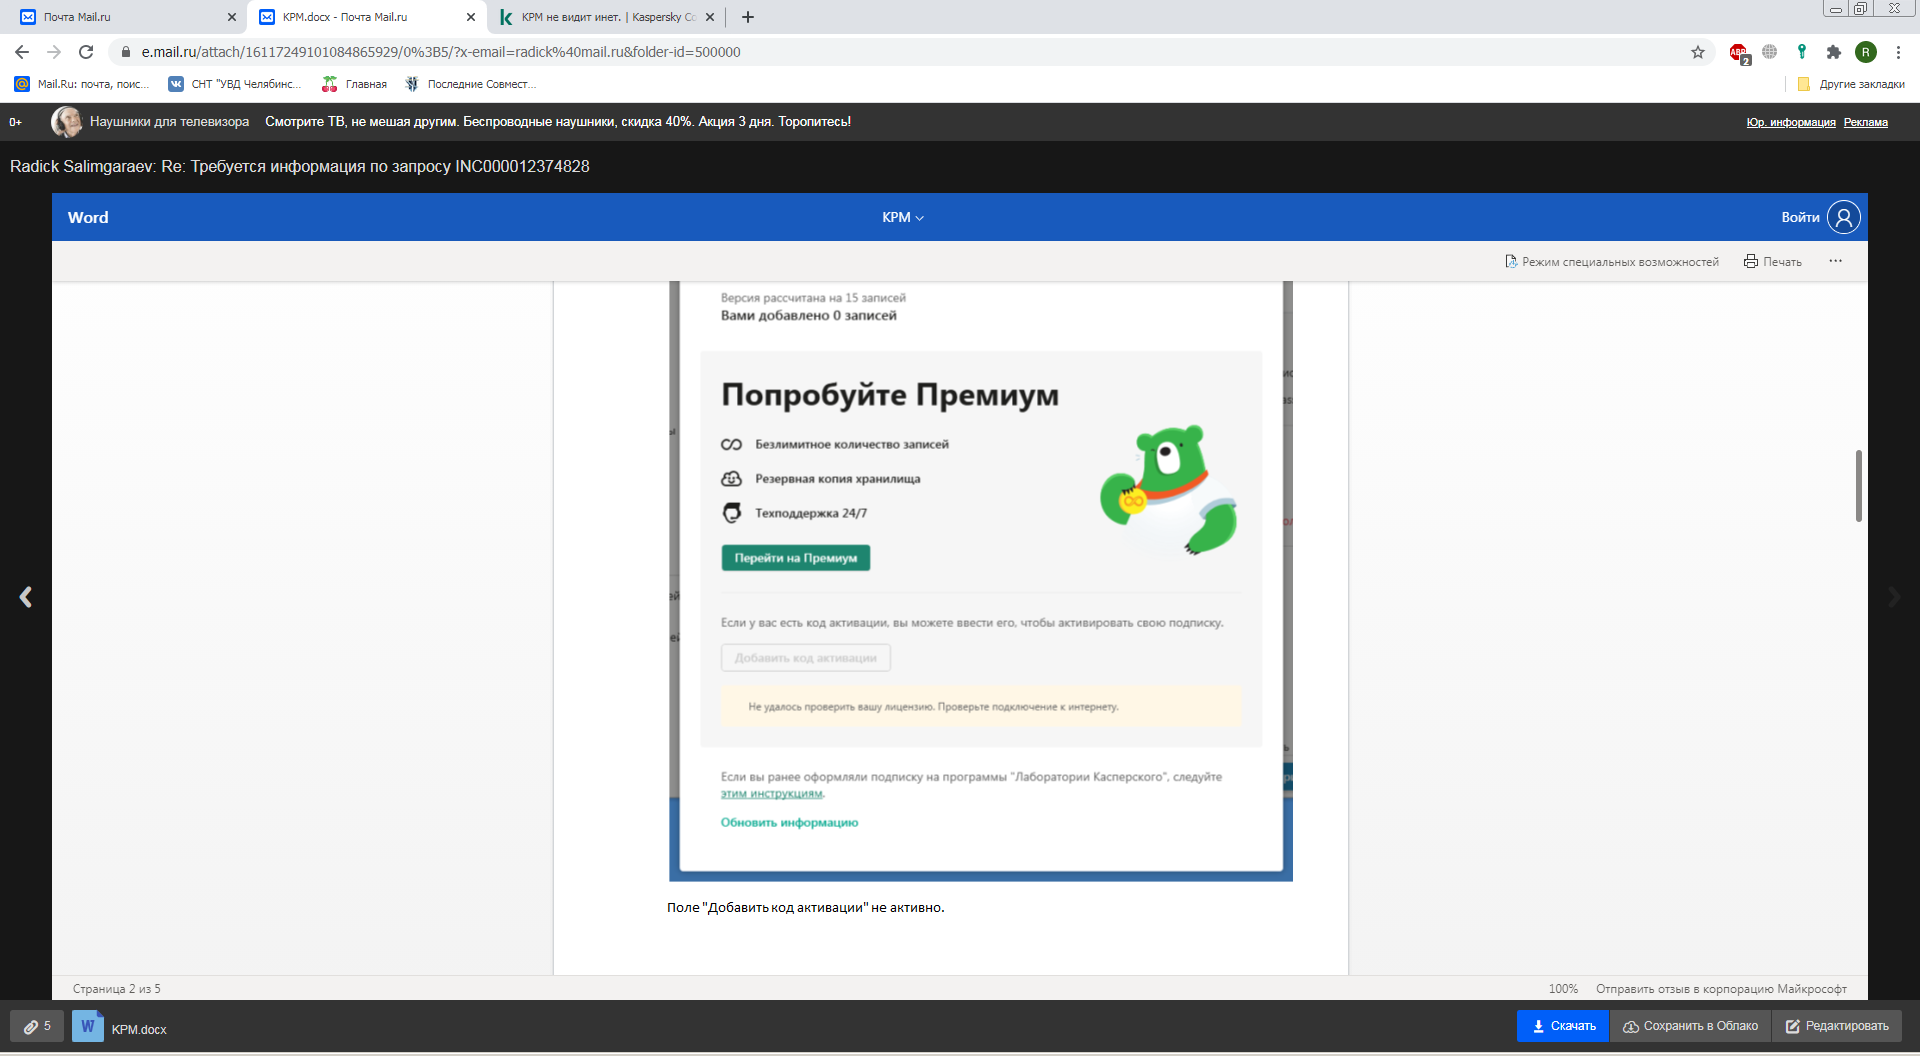The image size is (1920, 1056).
Task: Open the СНТ УВД Челябинс bookmark
Action: pos(235,84)
